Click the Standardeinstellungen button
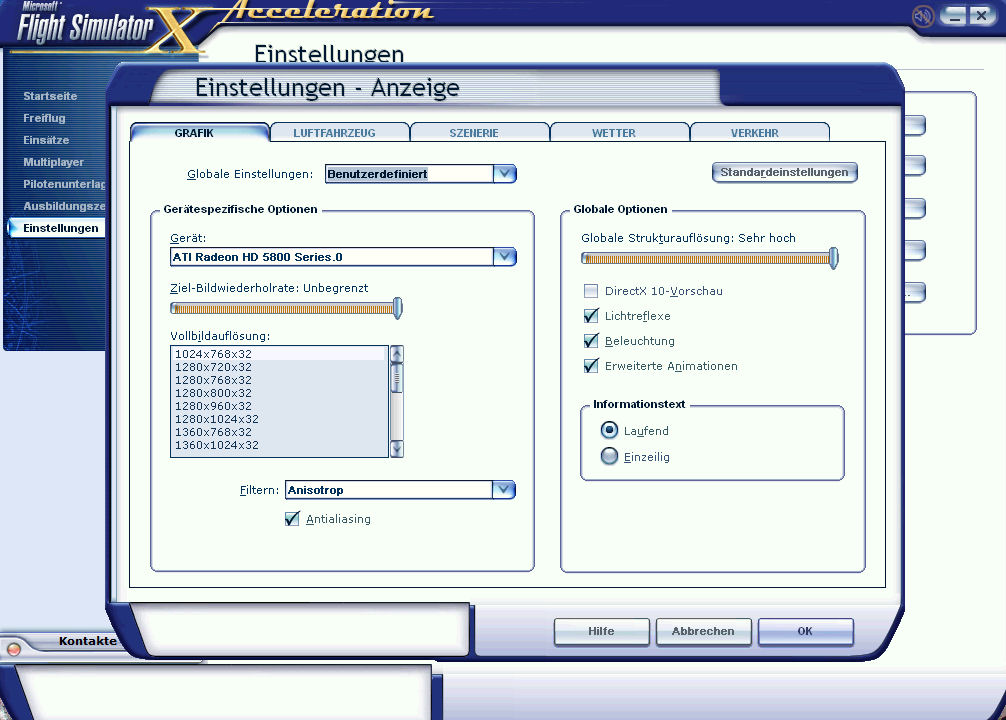 pyautogui.click(x=784, y=172)
